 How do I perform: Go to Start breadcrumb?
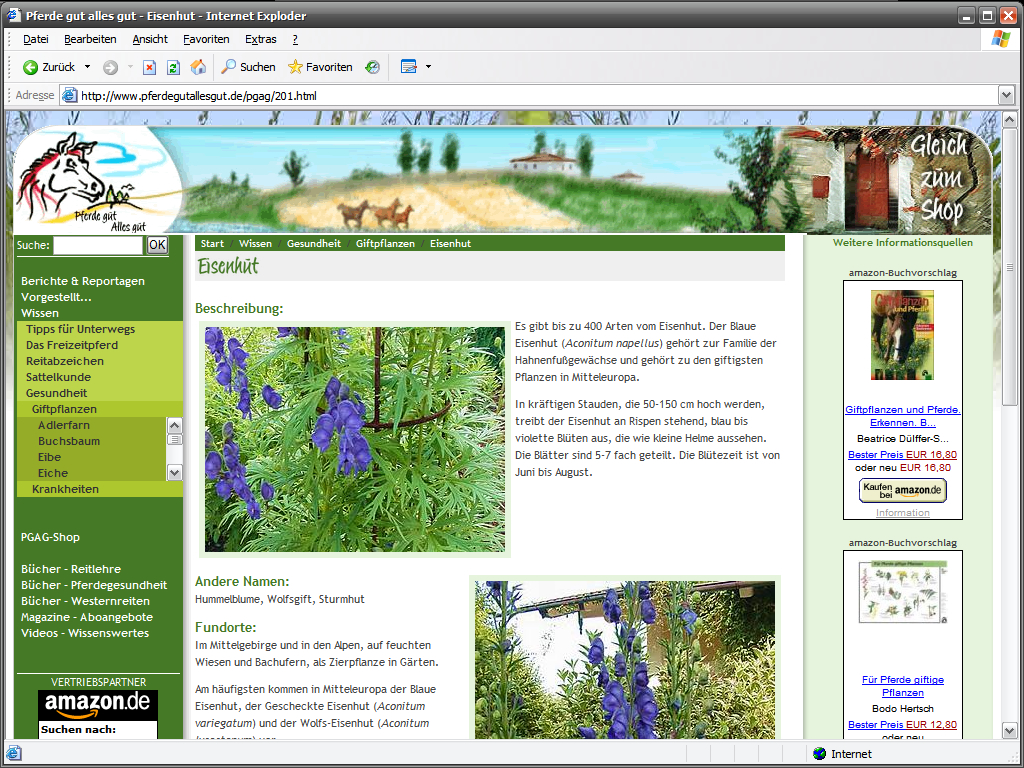click(x=212, y=244)
